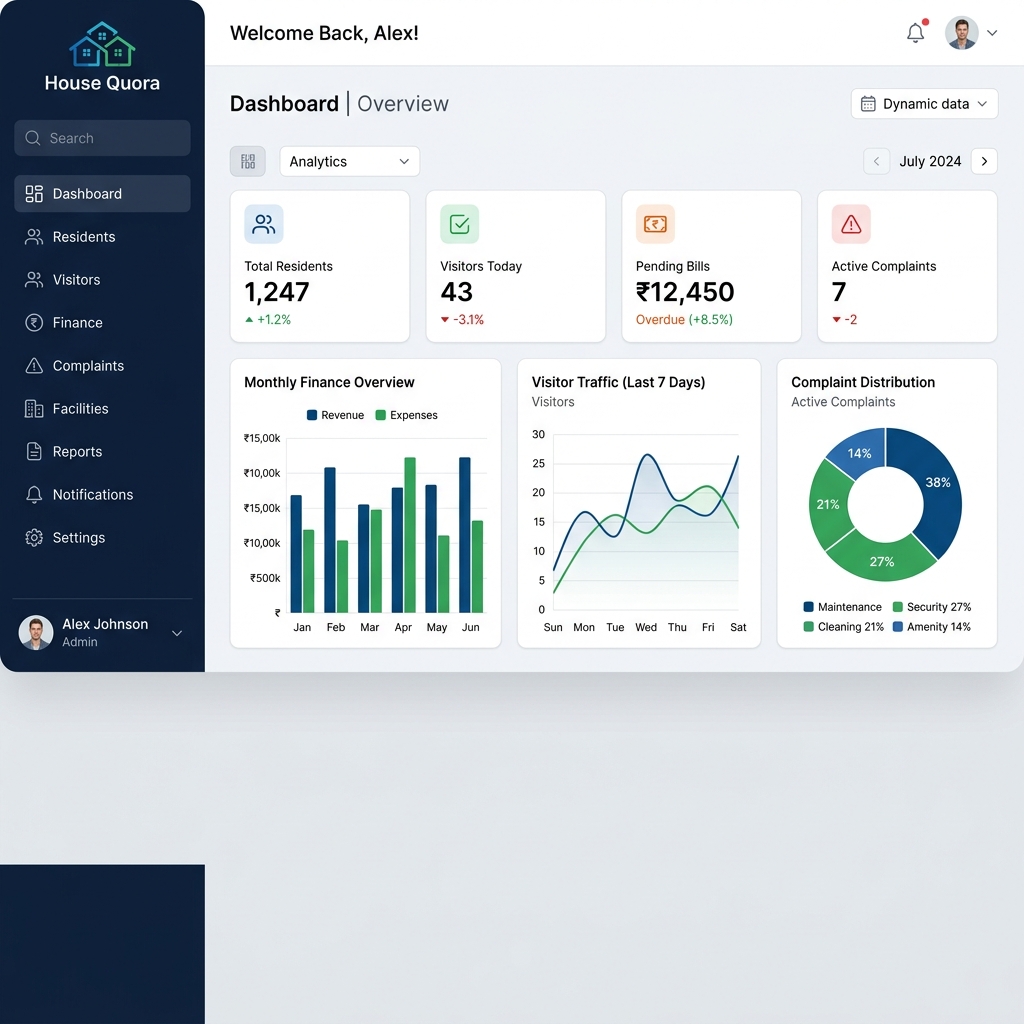Click the Pending Bills amount ₹12,450
The image size is (1024, 1024).
click(x=685, y=292)
